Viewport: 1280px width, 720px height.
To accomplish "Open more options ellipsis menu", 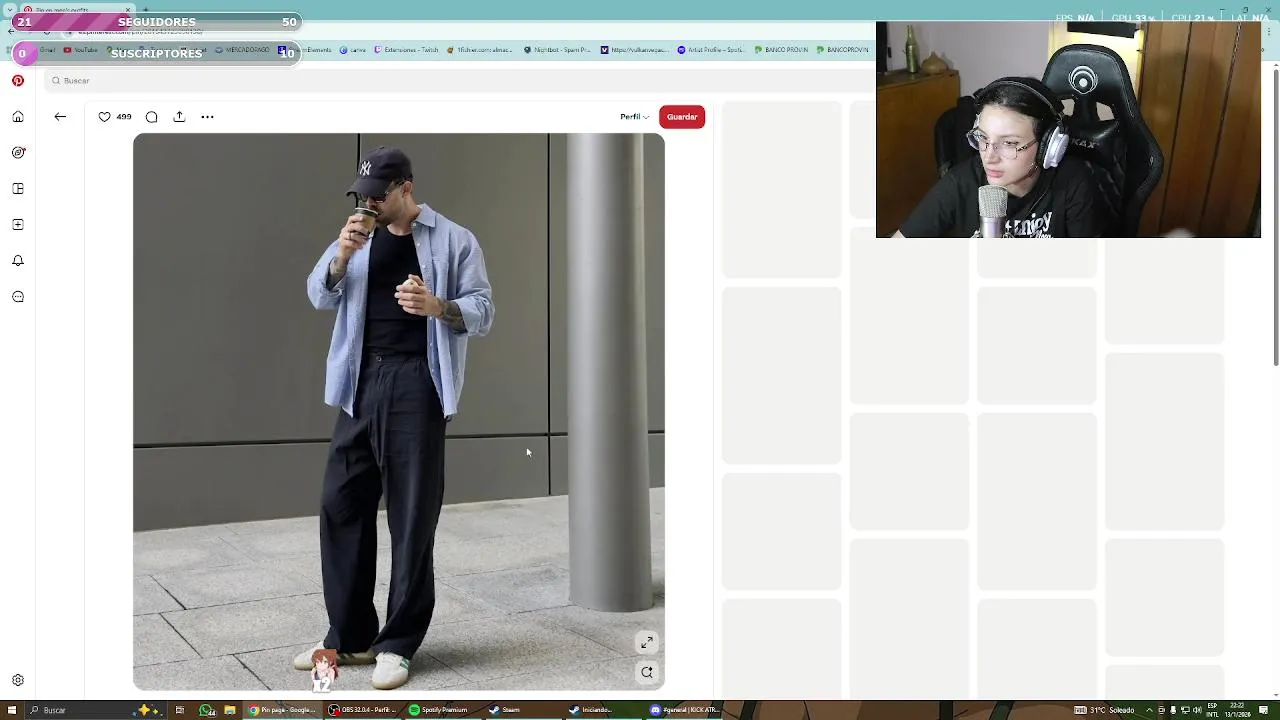I will (207, 117).
